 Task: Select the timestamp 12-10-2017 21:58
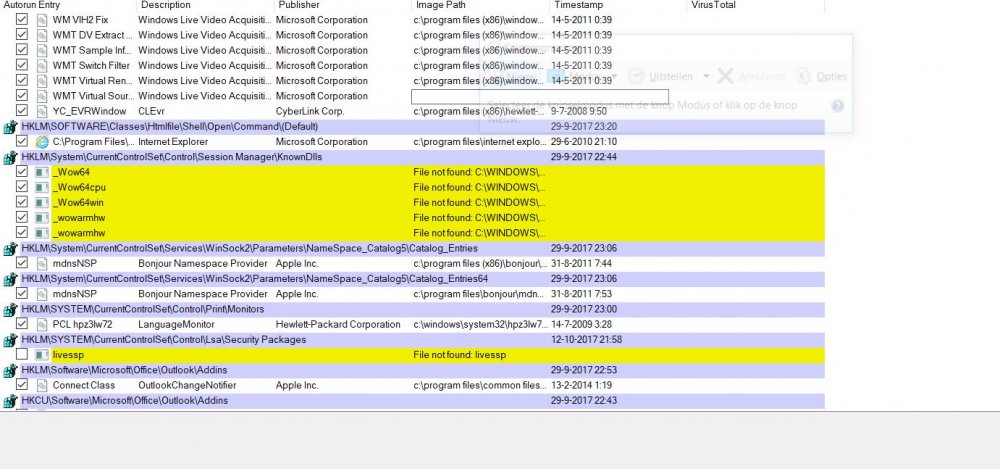[587, 340]
